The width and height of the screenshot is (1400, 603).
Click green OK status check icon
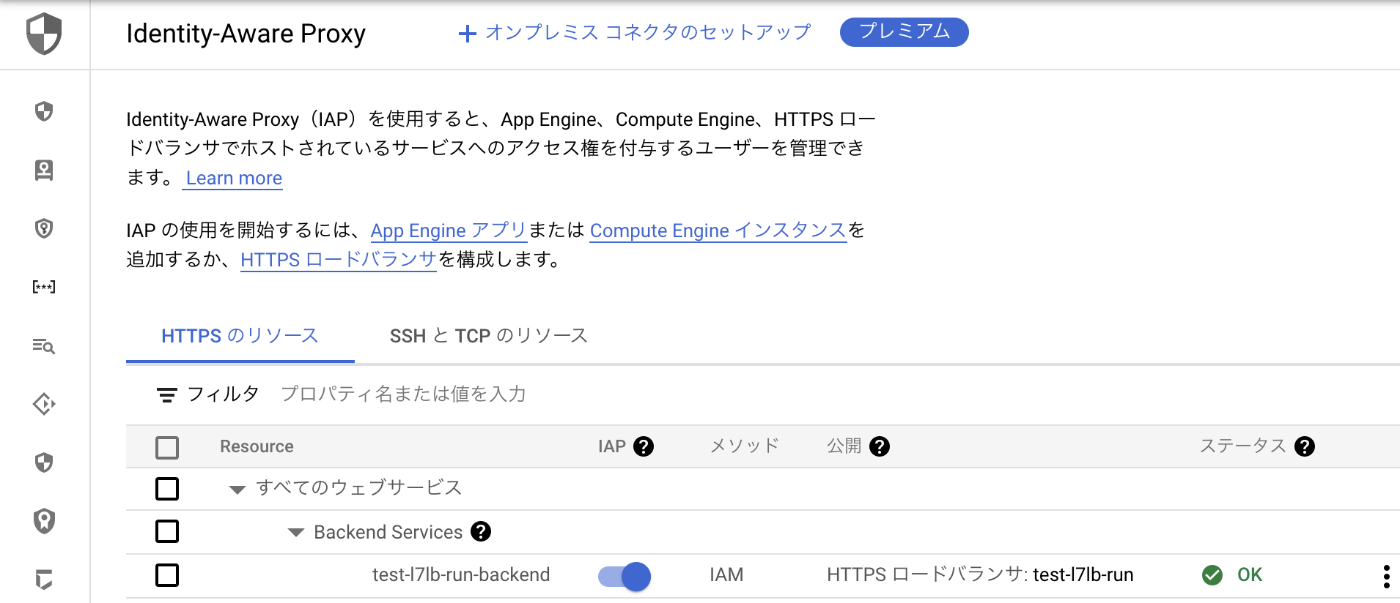(x=1212, y=575)
